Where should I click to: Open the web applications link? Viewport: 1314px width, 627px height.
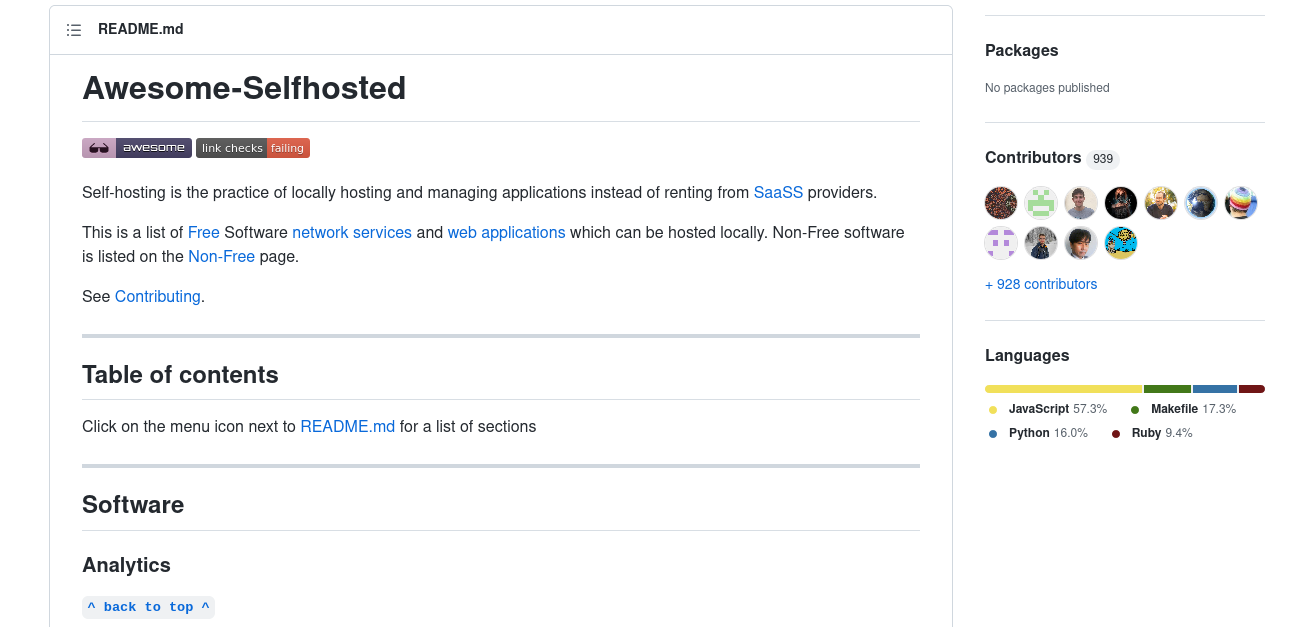click(506, 232)
